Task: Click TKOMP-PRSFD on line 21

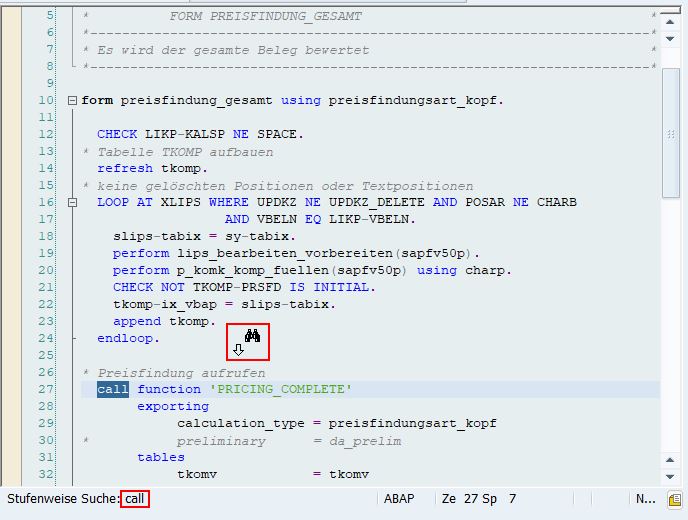Action: click(237, 287)
